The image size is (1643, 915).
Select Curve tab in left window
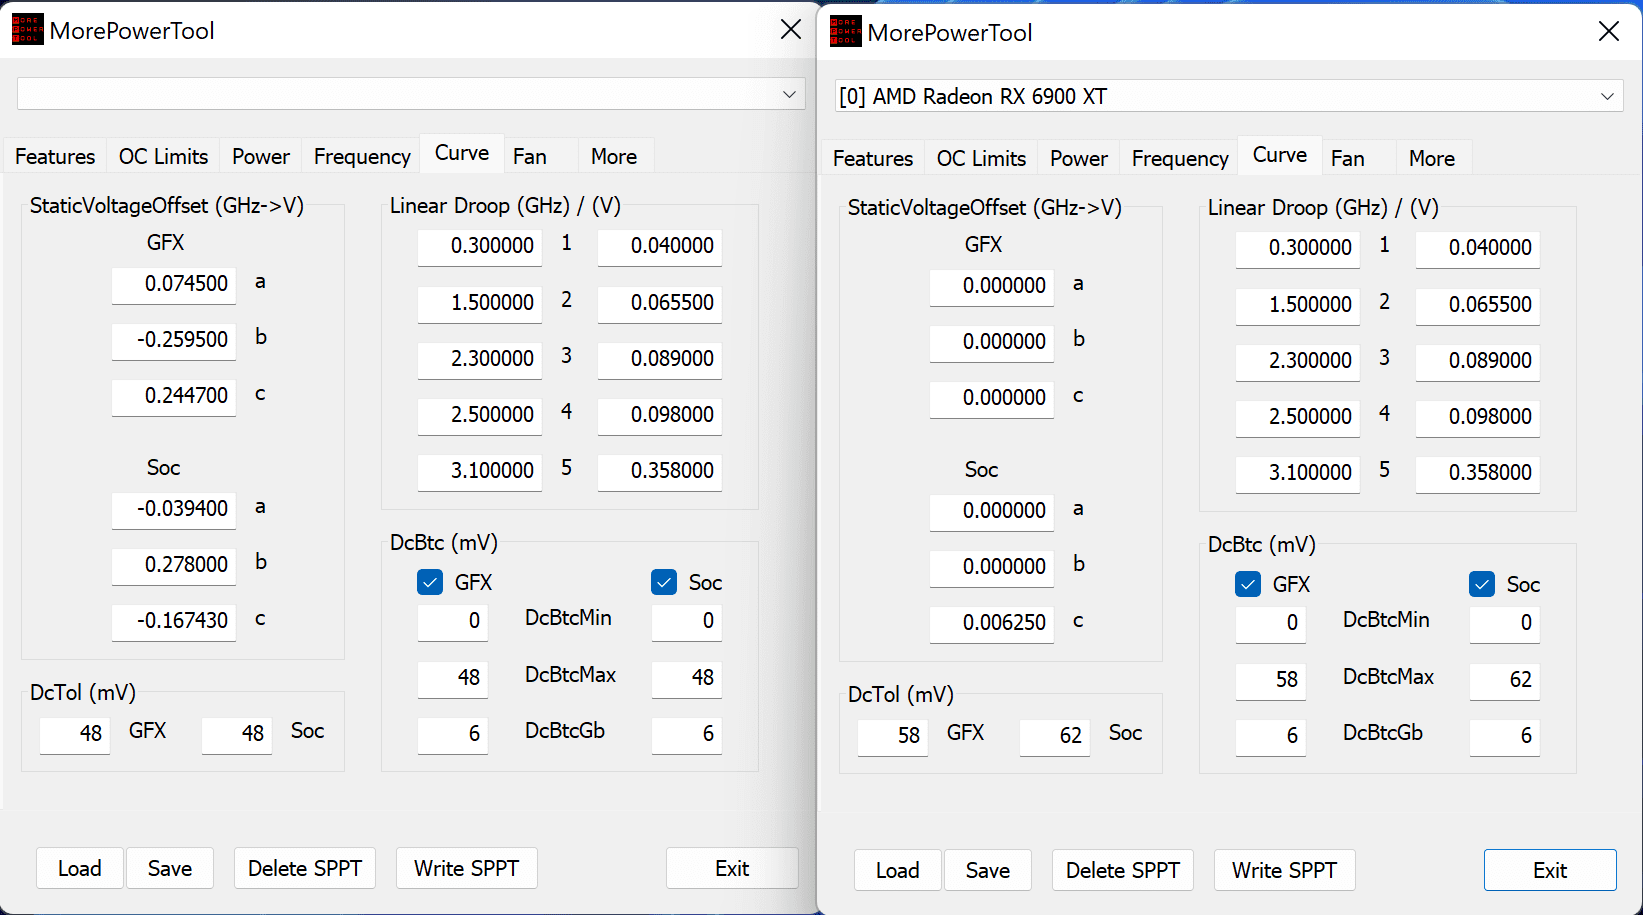[x=462, y=153]
